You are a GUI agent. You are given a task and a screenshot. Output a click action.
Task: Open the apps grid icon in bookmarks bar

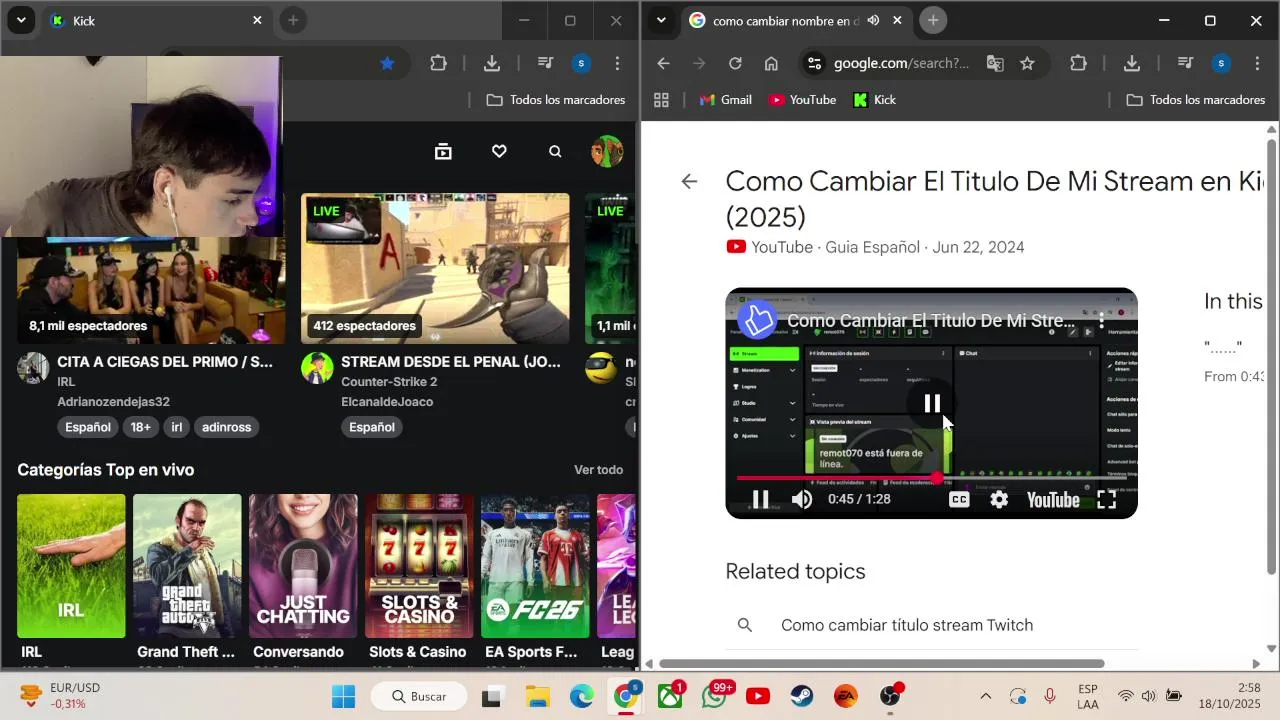click(x=661, y=100)
